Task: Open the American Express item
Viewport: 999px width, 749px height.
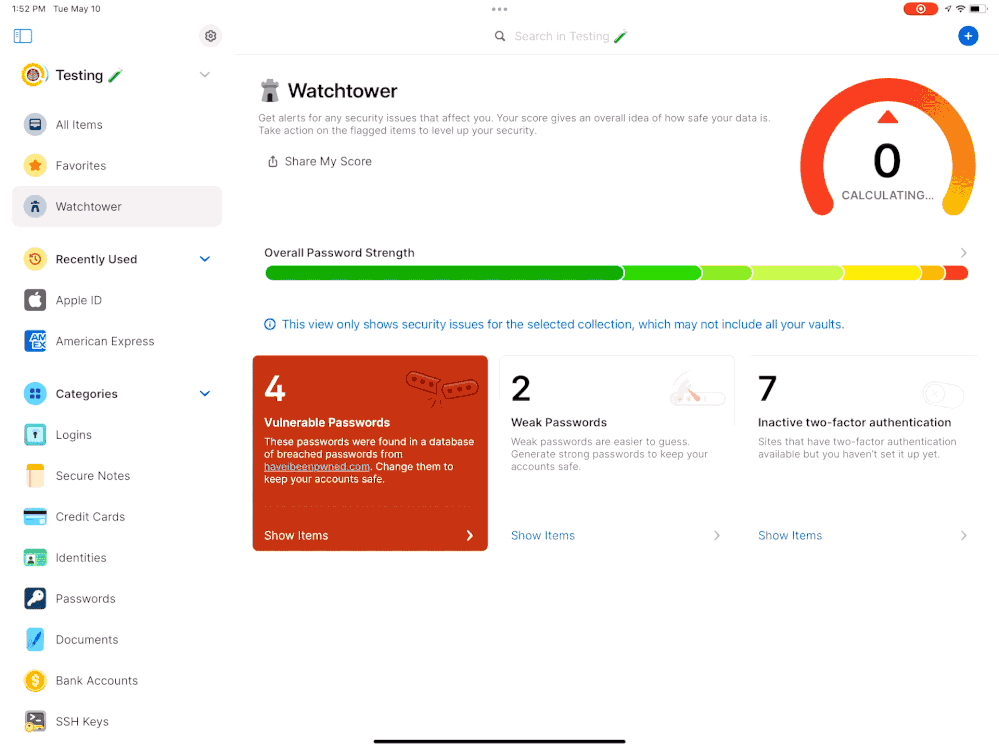Action: [104, 341]
